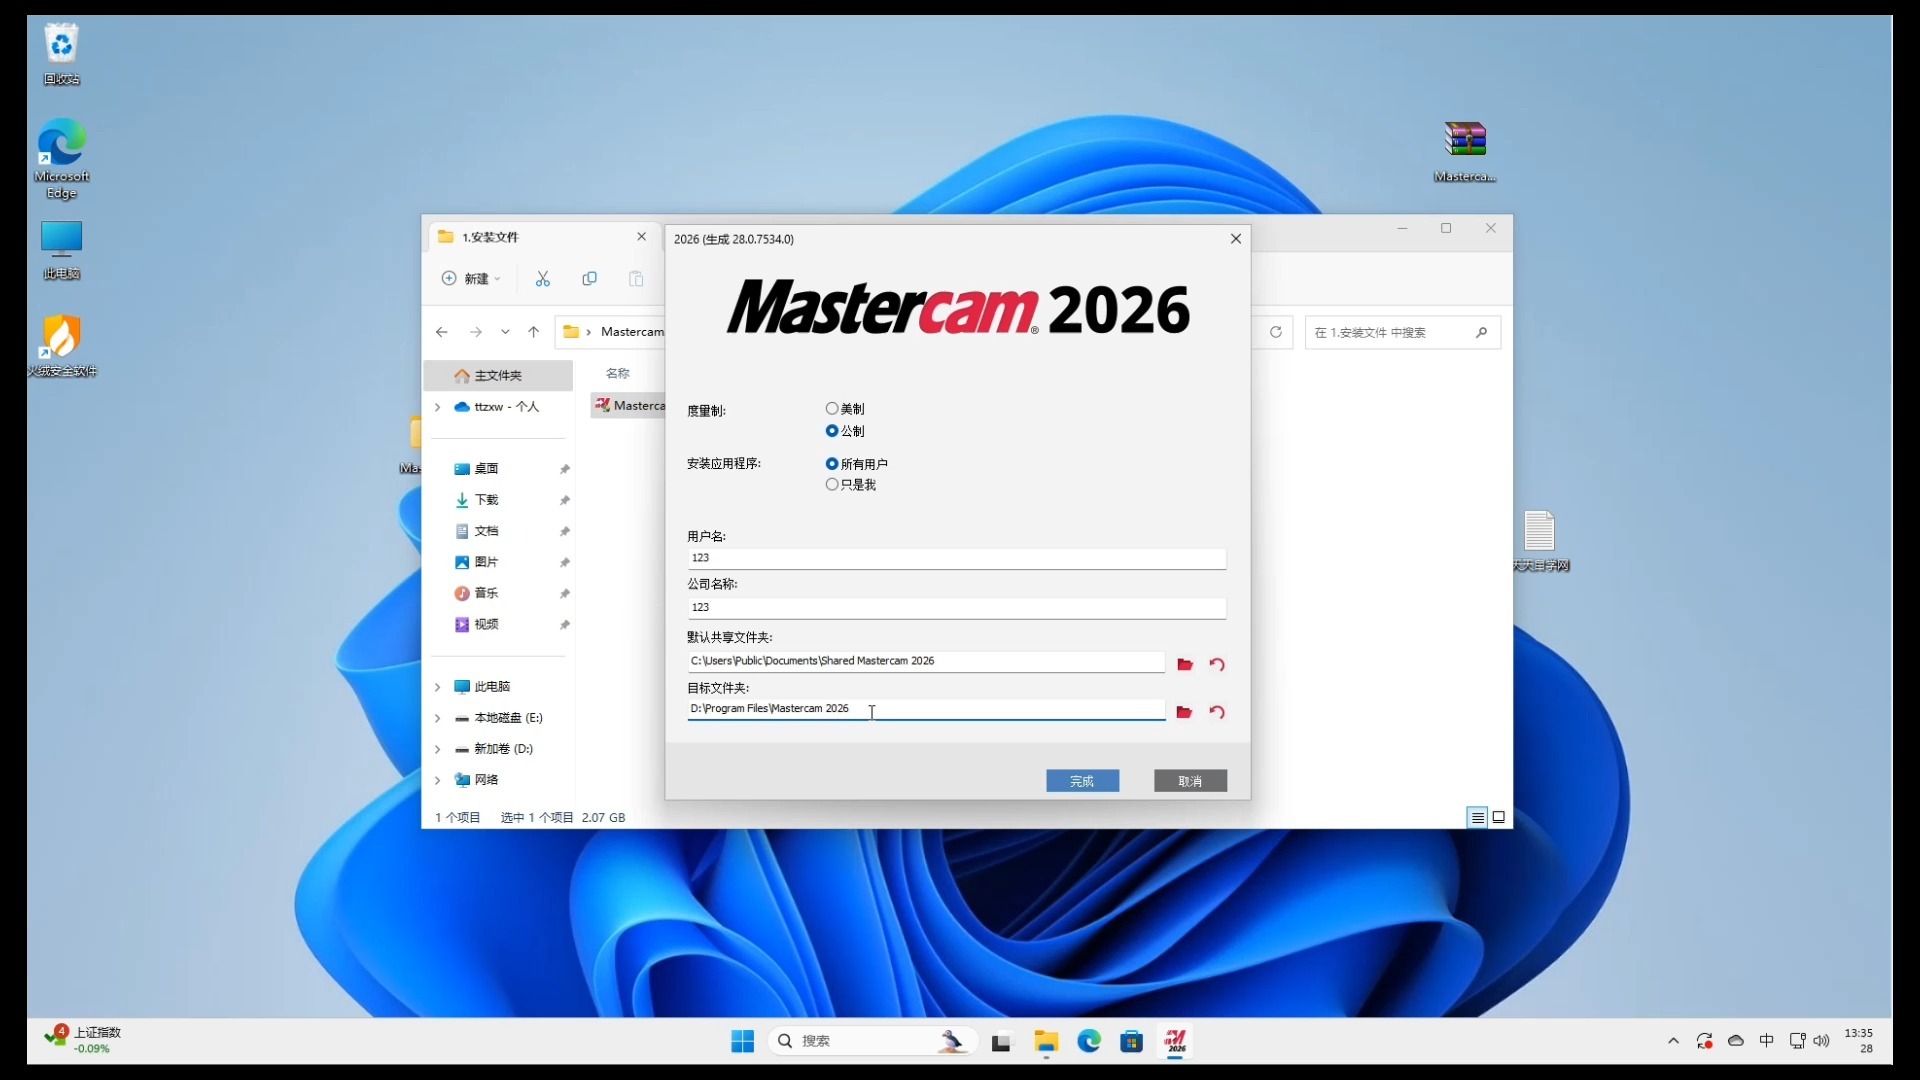Image resolution: width=1920 pixels, height=1080 pixels.
Task: Open 此电脑 desktop icon
Action: (x=62, y=250)
